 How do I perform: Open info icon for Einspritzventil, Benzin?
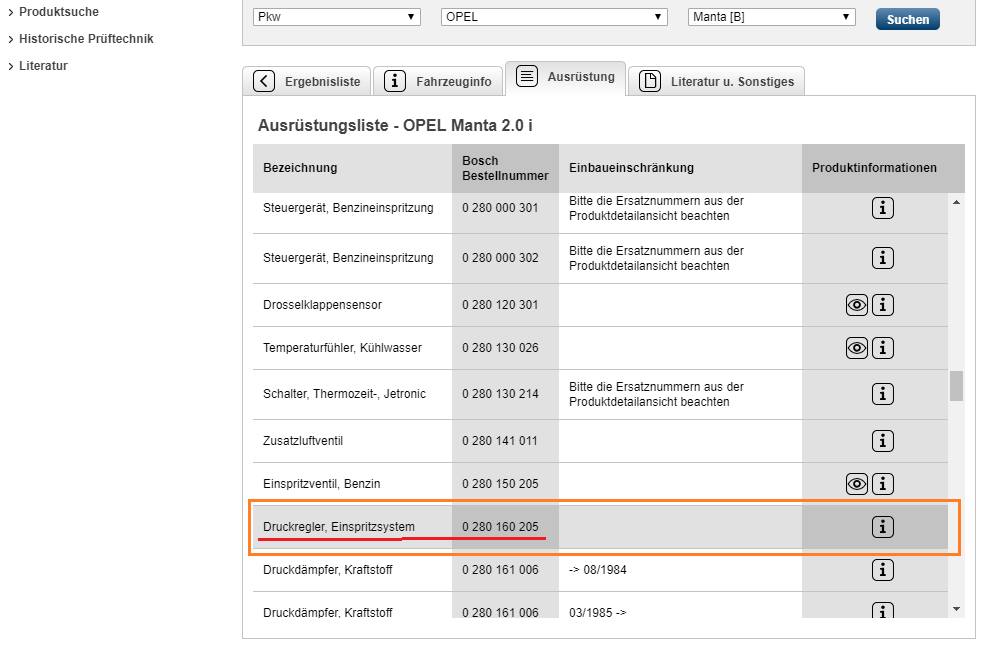pos(882,484)
